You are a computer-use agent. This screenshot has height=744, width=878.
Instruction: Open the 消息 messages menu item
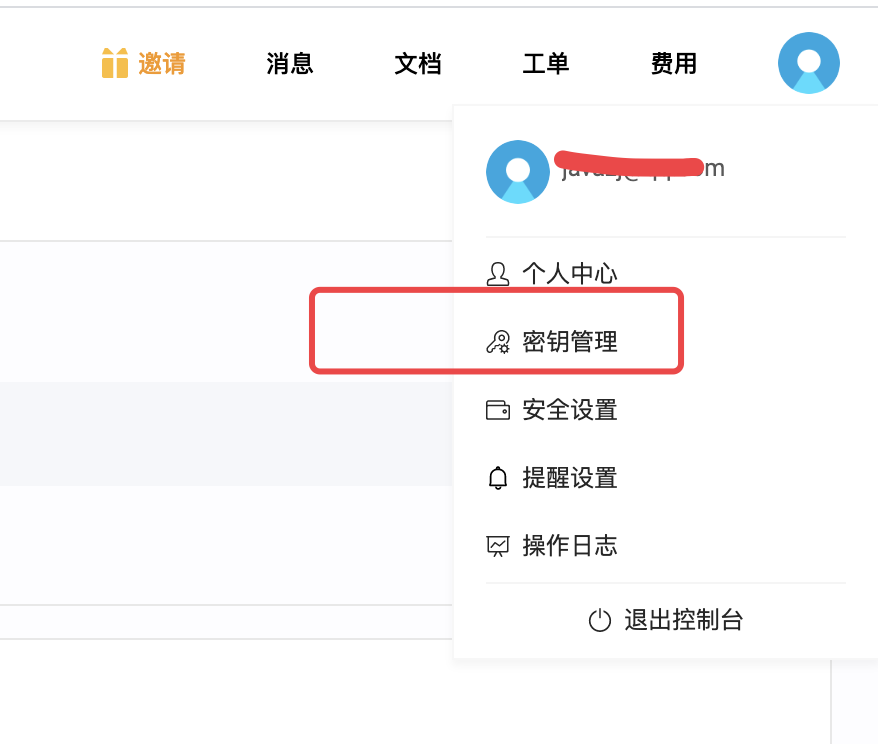point(290,64)
